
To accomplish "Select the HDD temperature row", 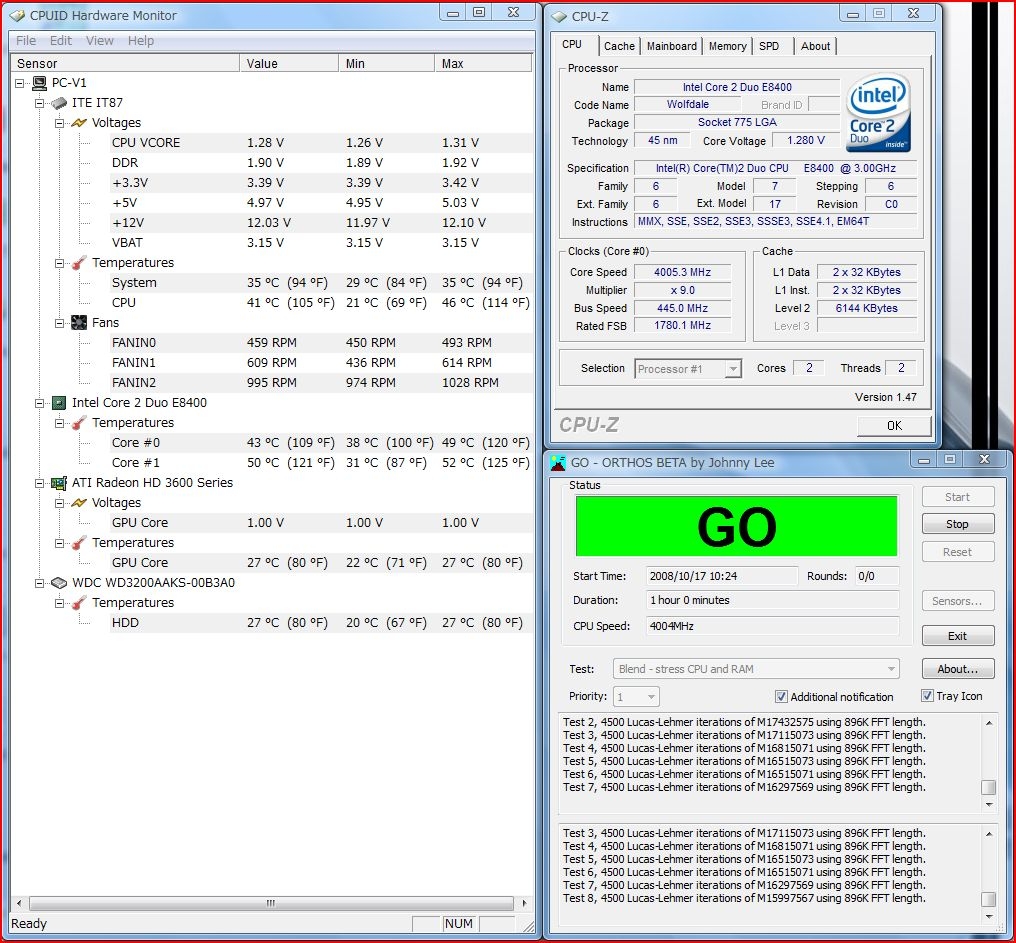I will (x=321, y=623).
